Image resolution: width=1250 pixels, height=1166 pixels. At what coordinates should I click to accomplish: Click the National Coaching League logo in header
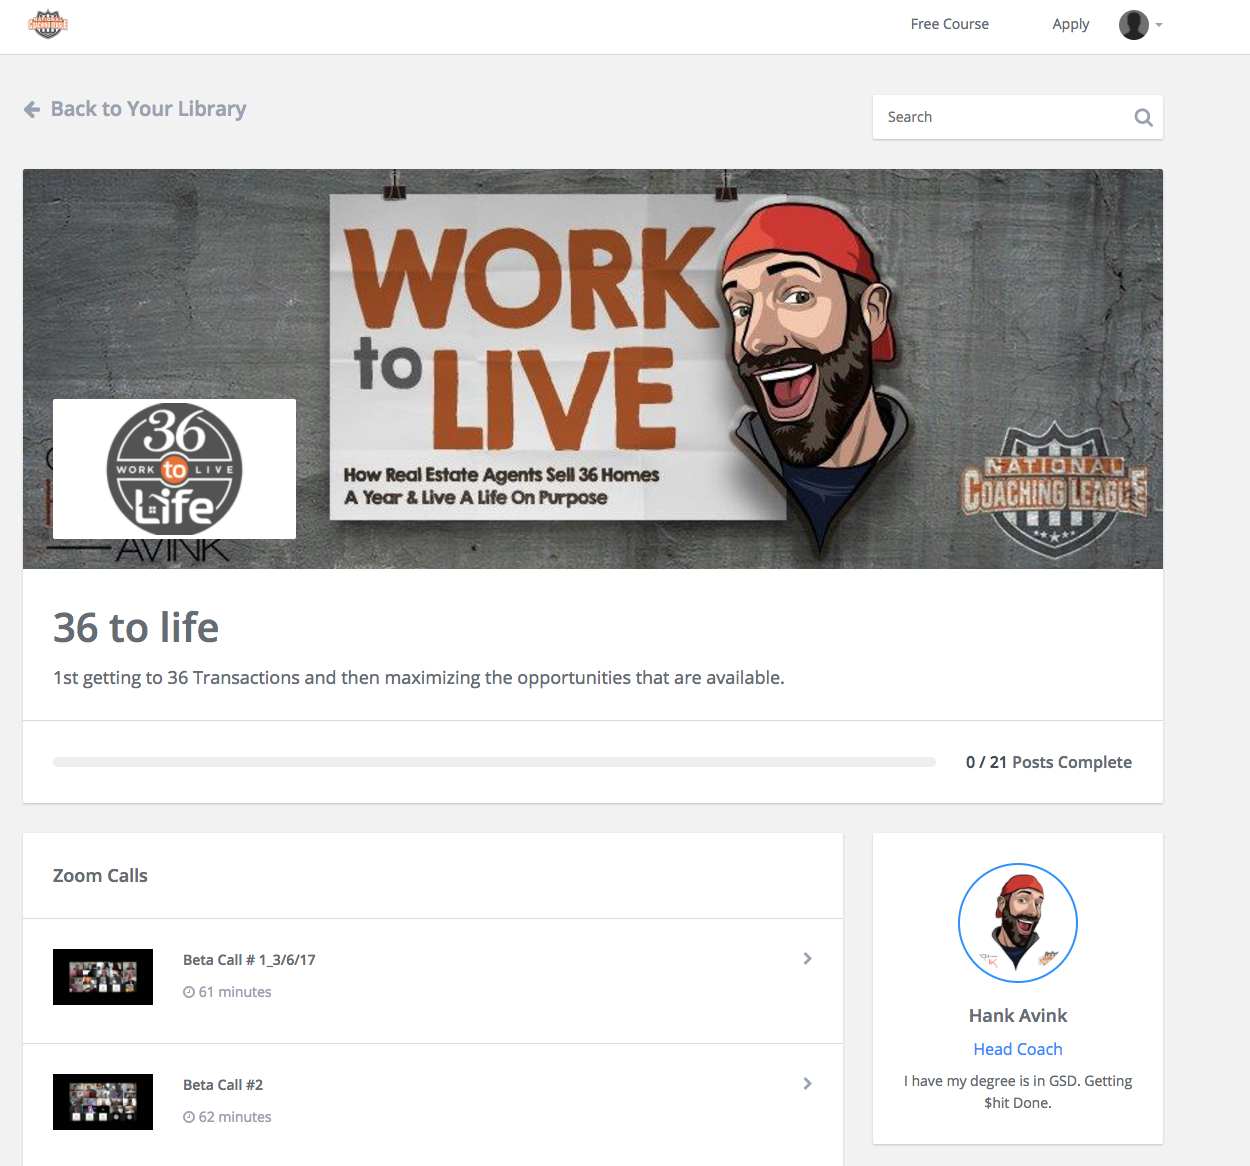coord(48,24)
